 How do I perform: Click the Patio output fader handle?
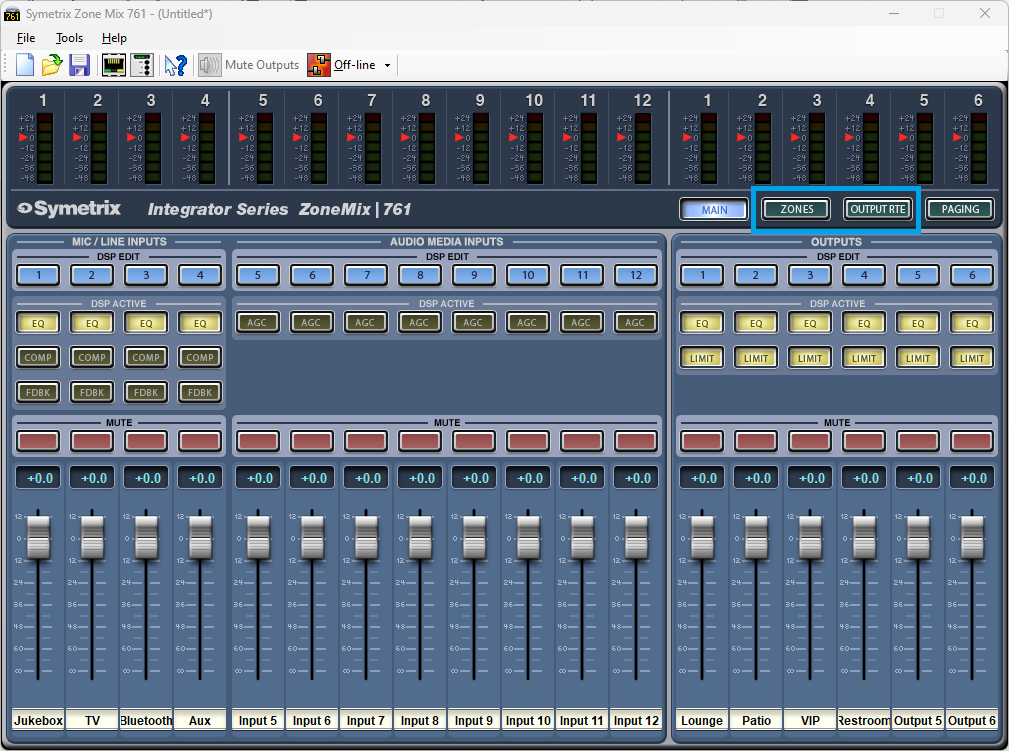756,536
